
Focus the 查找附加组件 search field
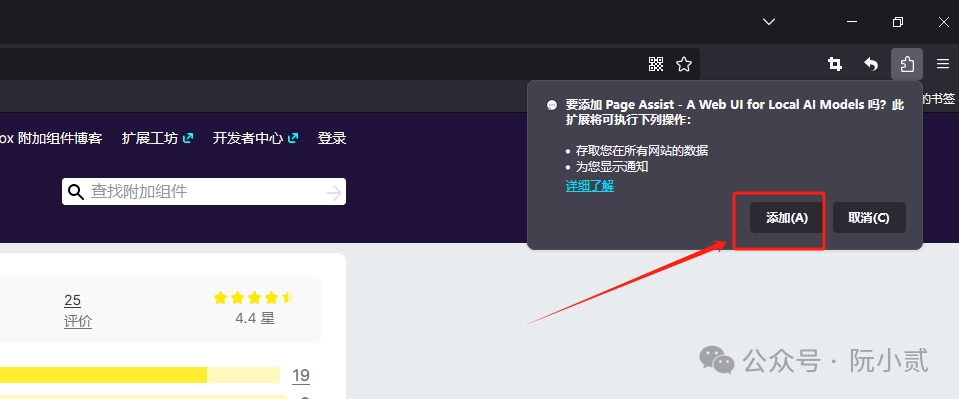(204, 192)
